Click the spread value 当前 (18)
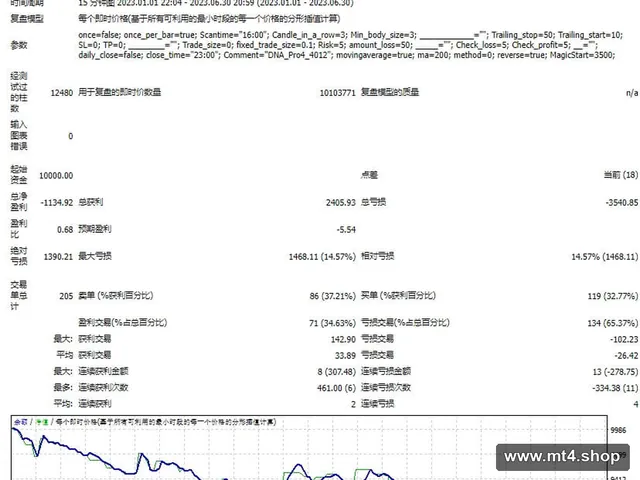The height and width of the screenshot is (480, 640). 620,175
